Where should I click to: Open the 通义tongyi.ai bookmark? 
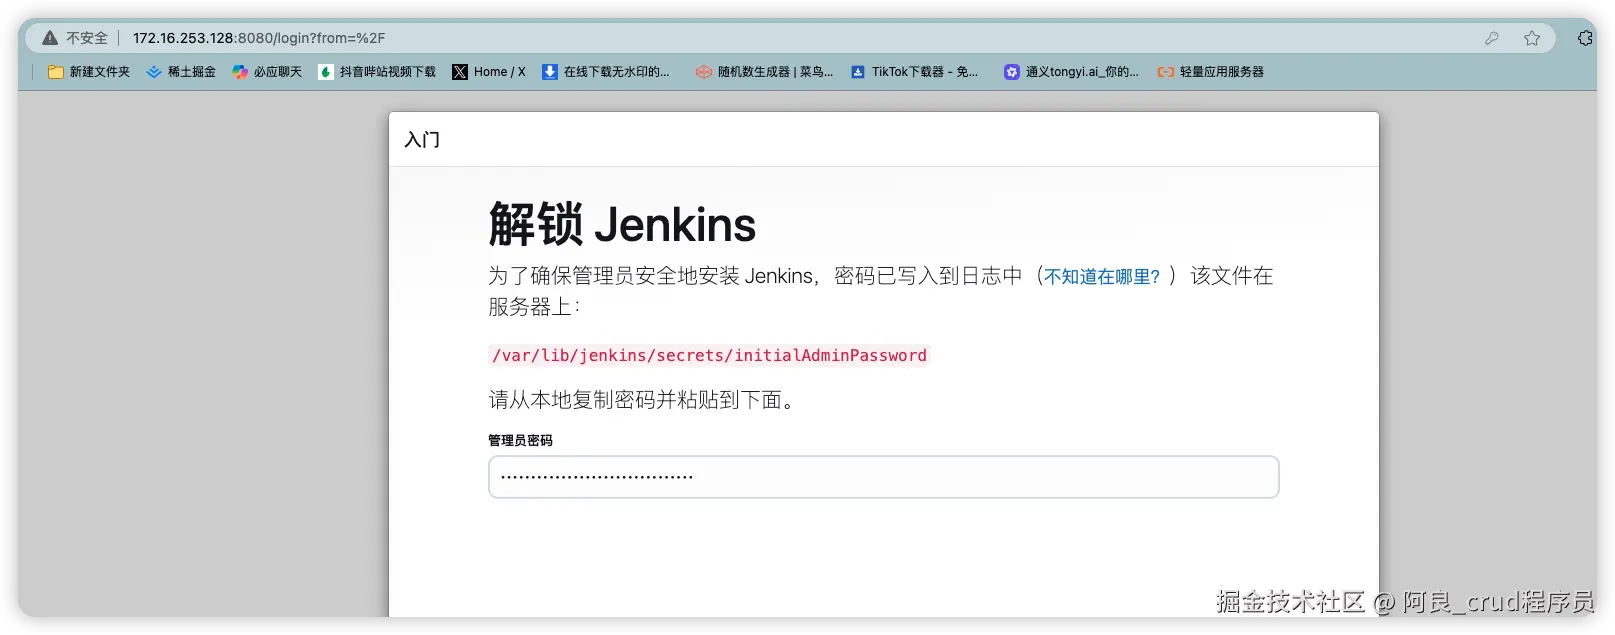(x=1071, y=72)
